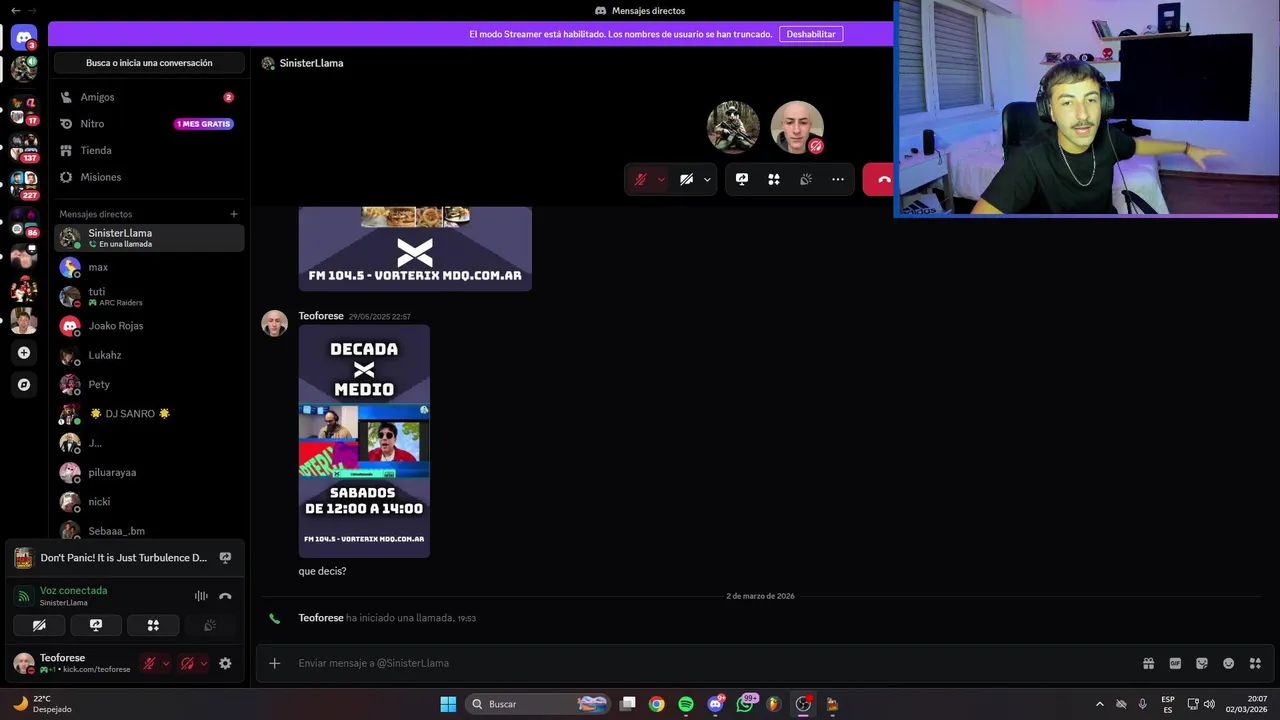This screenshot has height=720, width=1280.
Task: Open Amigos tab
Action: click(149, 97)
